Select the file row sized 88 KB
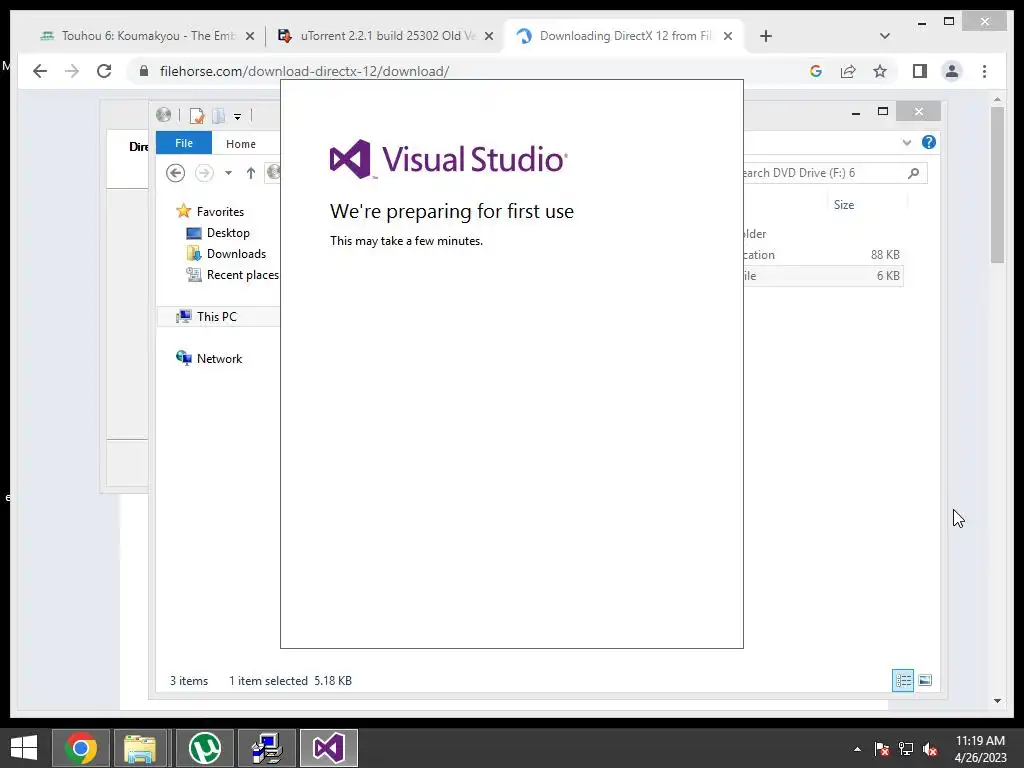The height and width of the screenshot is (768, 1024). tap(823, 255)
